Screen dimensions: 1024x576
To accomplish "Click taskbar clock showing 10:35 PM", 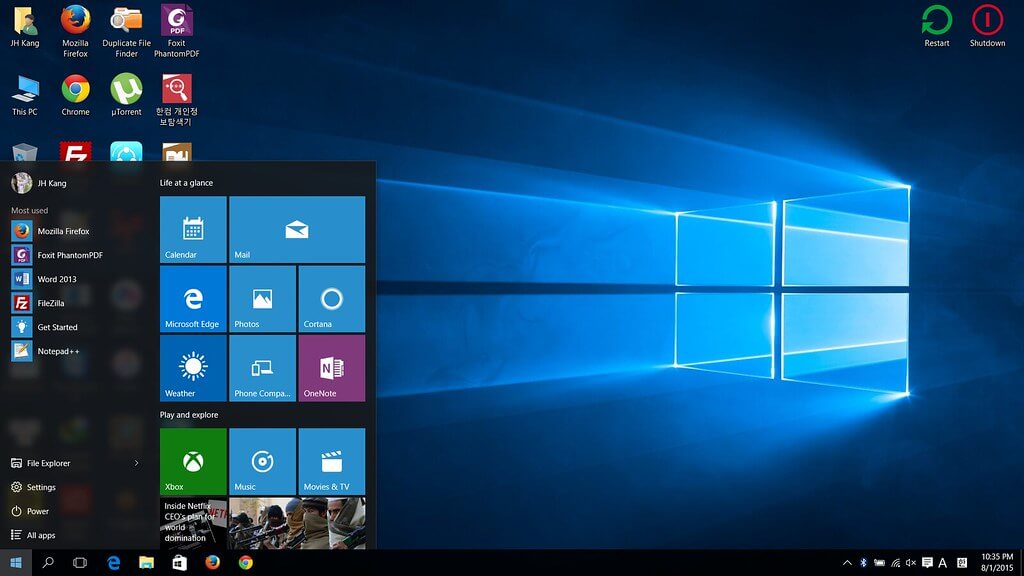I will (997, 562).
